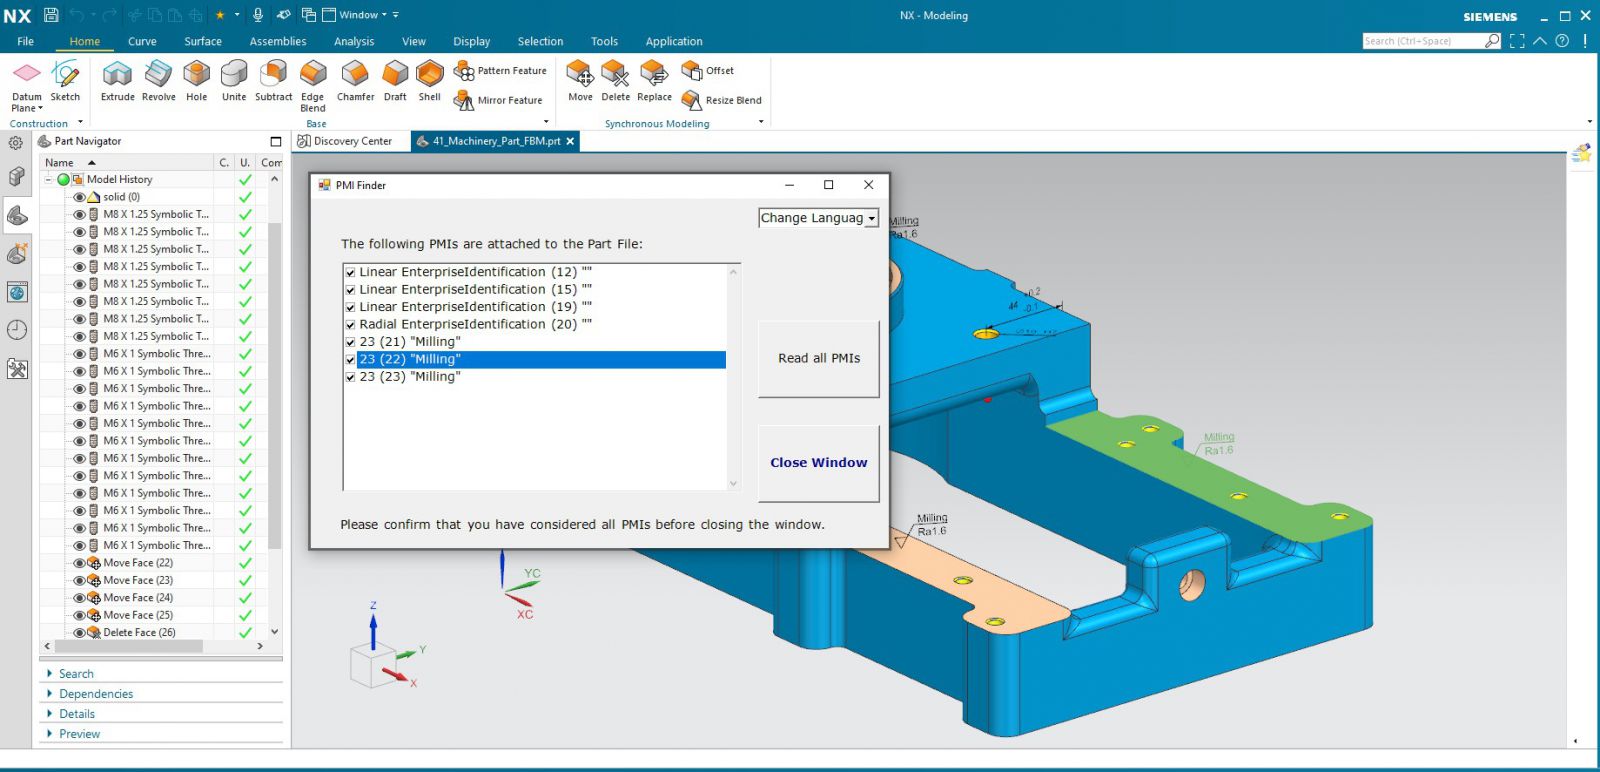Uncheck Linear EnterpriseIdentification (15) PMI

350,290
